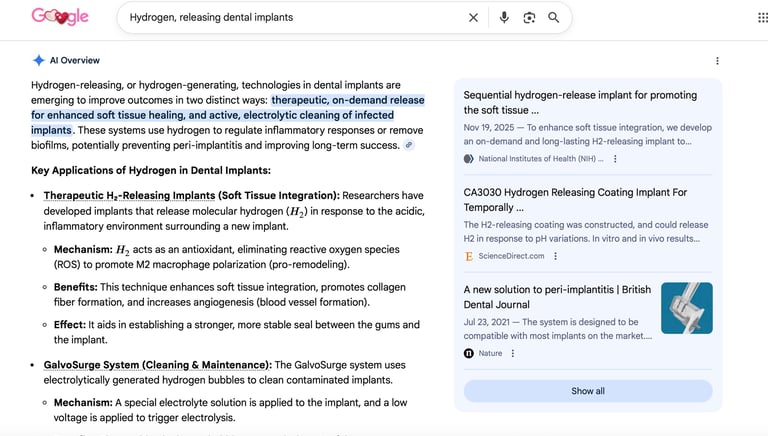Image resolution: width=768 pixels, height=436 pixels.
Task: Open search by image lens
Action: coord(529,17)
